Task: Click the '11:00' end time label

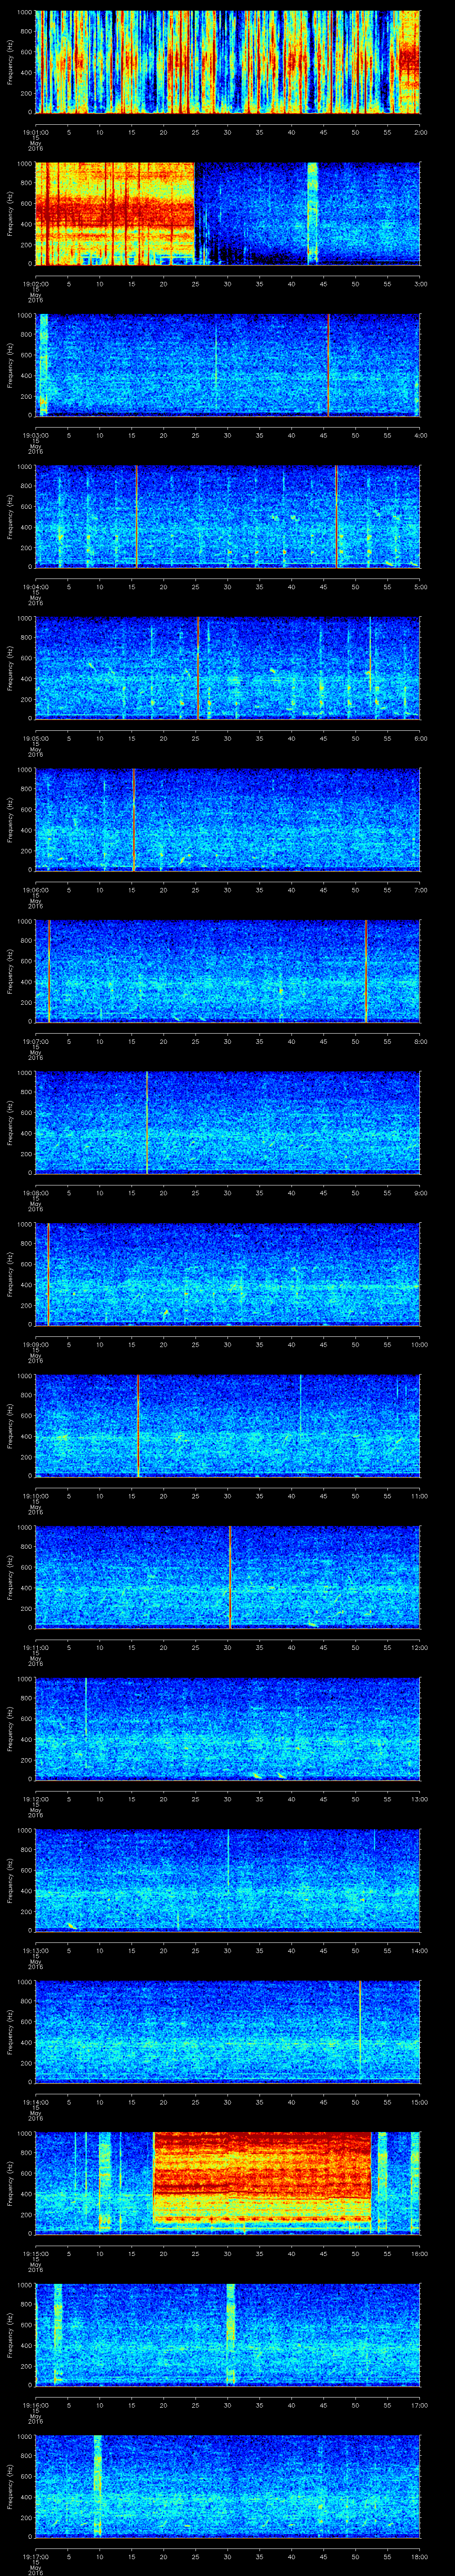Action: pyautogui.click(x=419, y=1495)
